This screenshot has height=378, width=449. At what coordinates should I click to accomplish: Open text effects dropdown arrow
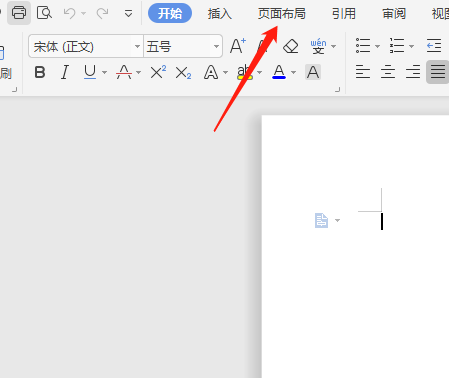tap(226, 72)
